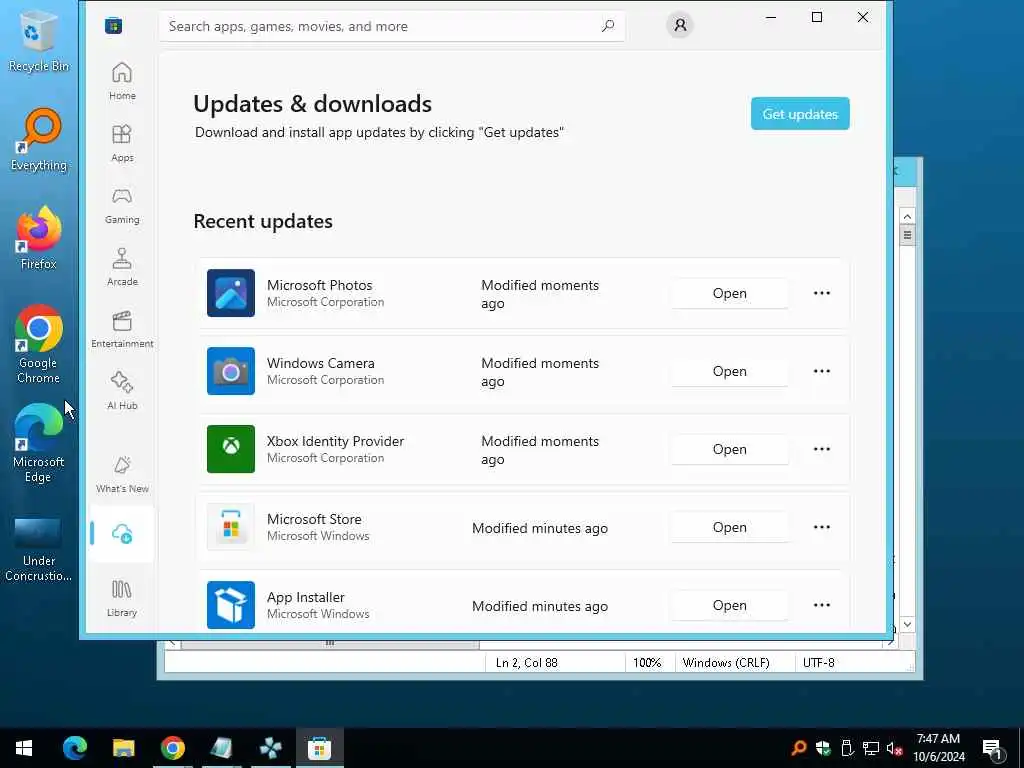Open the Arcade section
The height and width of the screenshot is (768, 1024).
click(122, 267)
